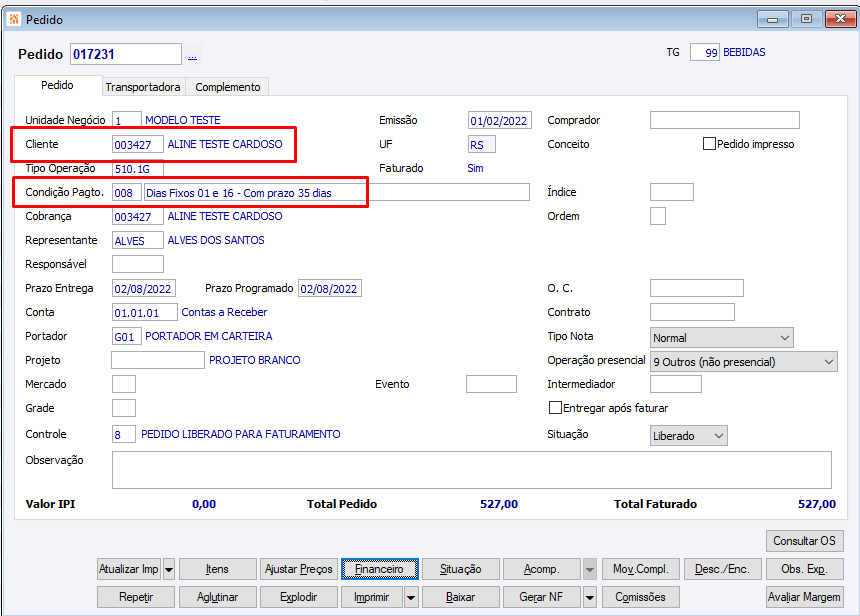Click the Gerar NF button
Viewport: 860px width, 616px height.
coord(542,597)
